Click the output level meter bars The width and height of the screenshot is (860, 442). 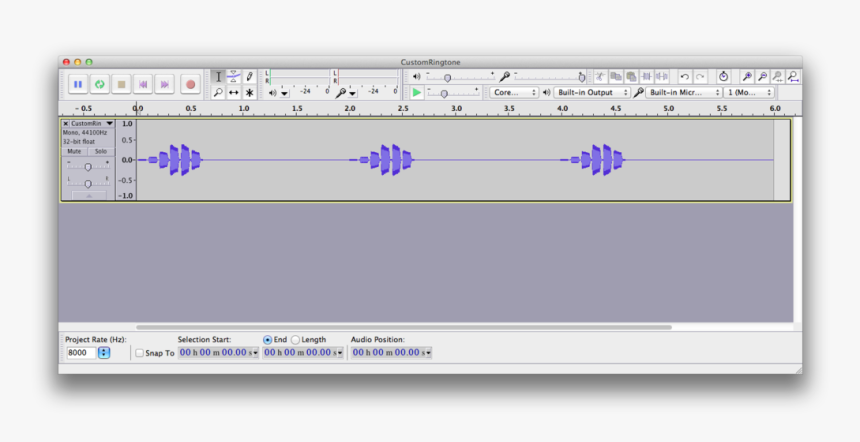coord(298,77)
